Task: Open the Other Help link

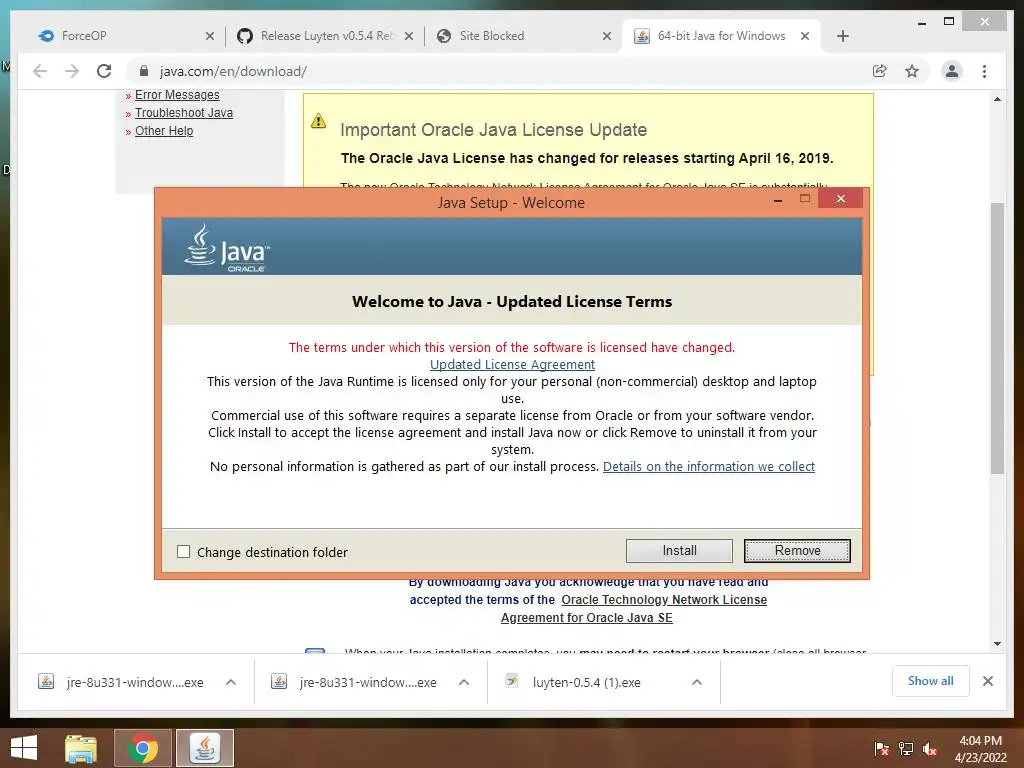Action: click(x=164, y=131)
